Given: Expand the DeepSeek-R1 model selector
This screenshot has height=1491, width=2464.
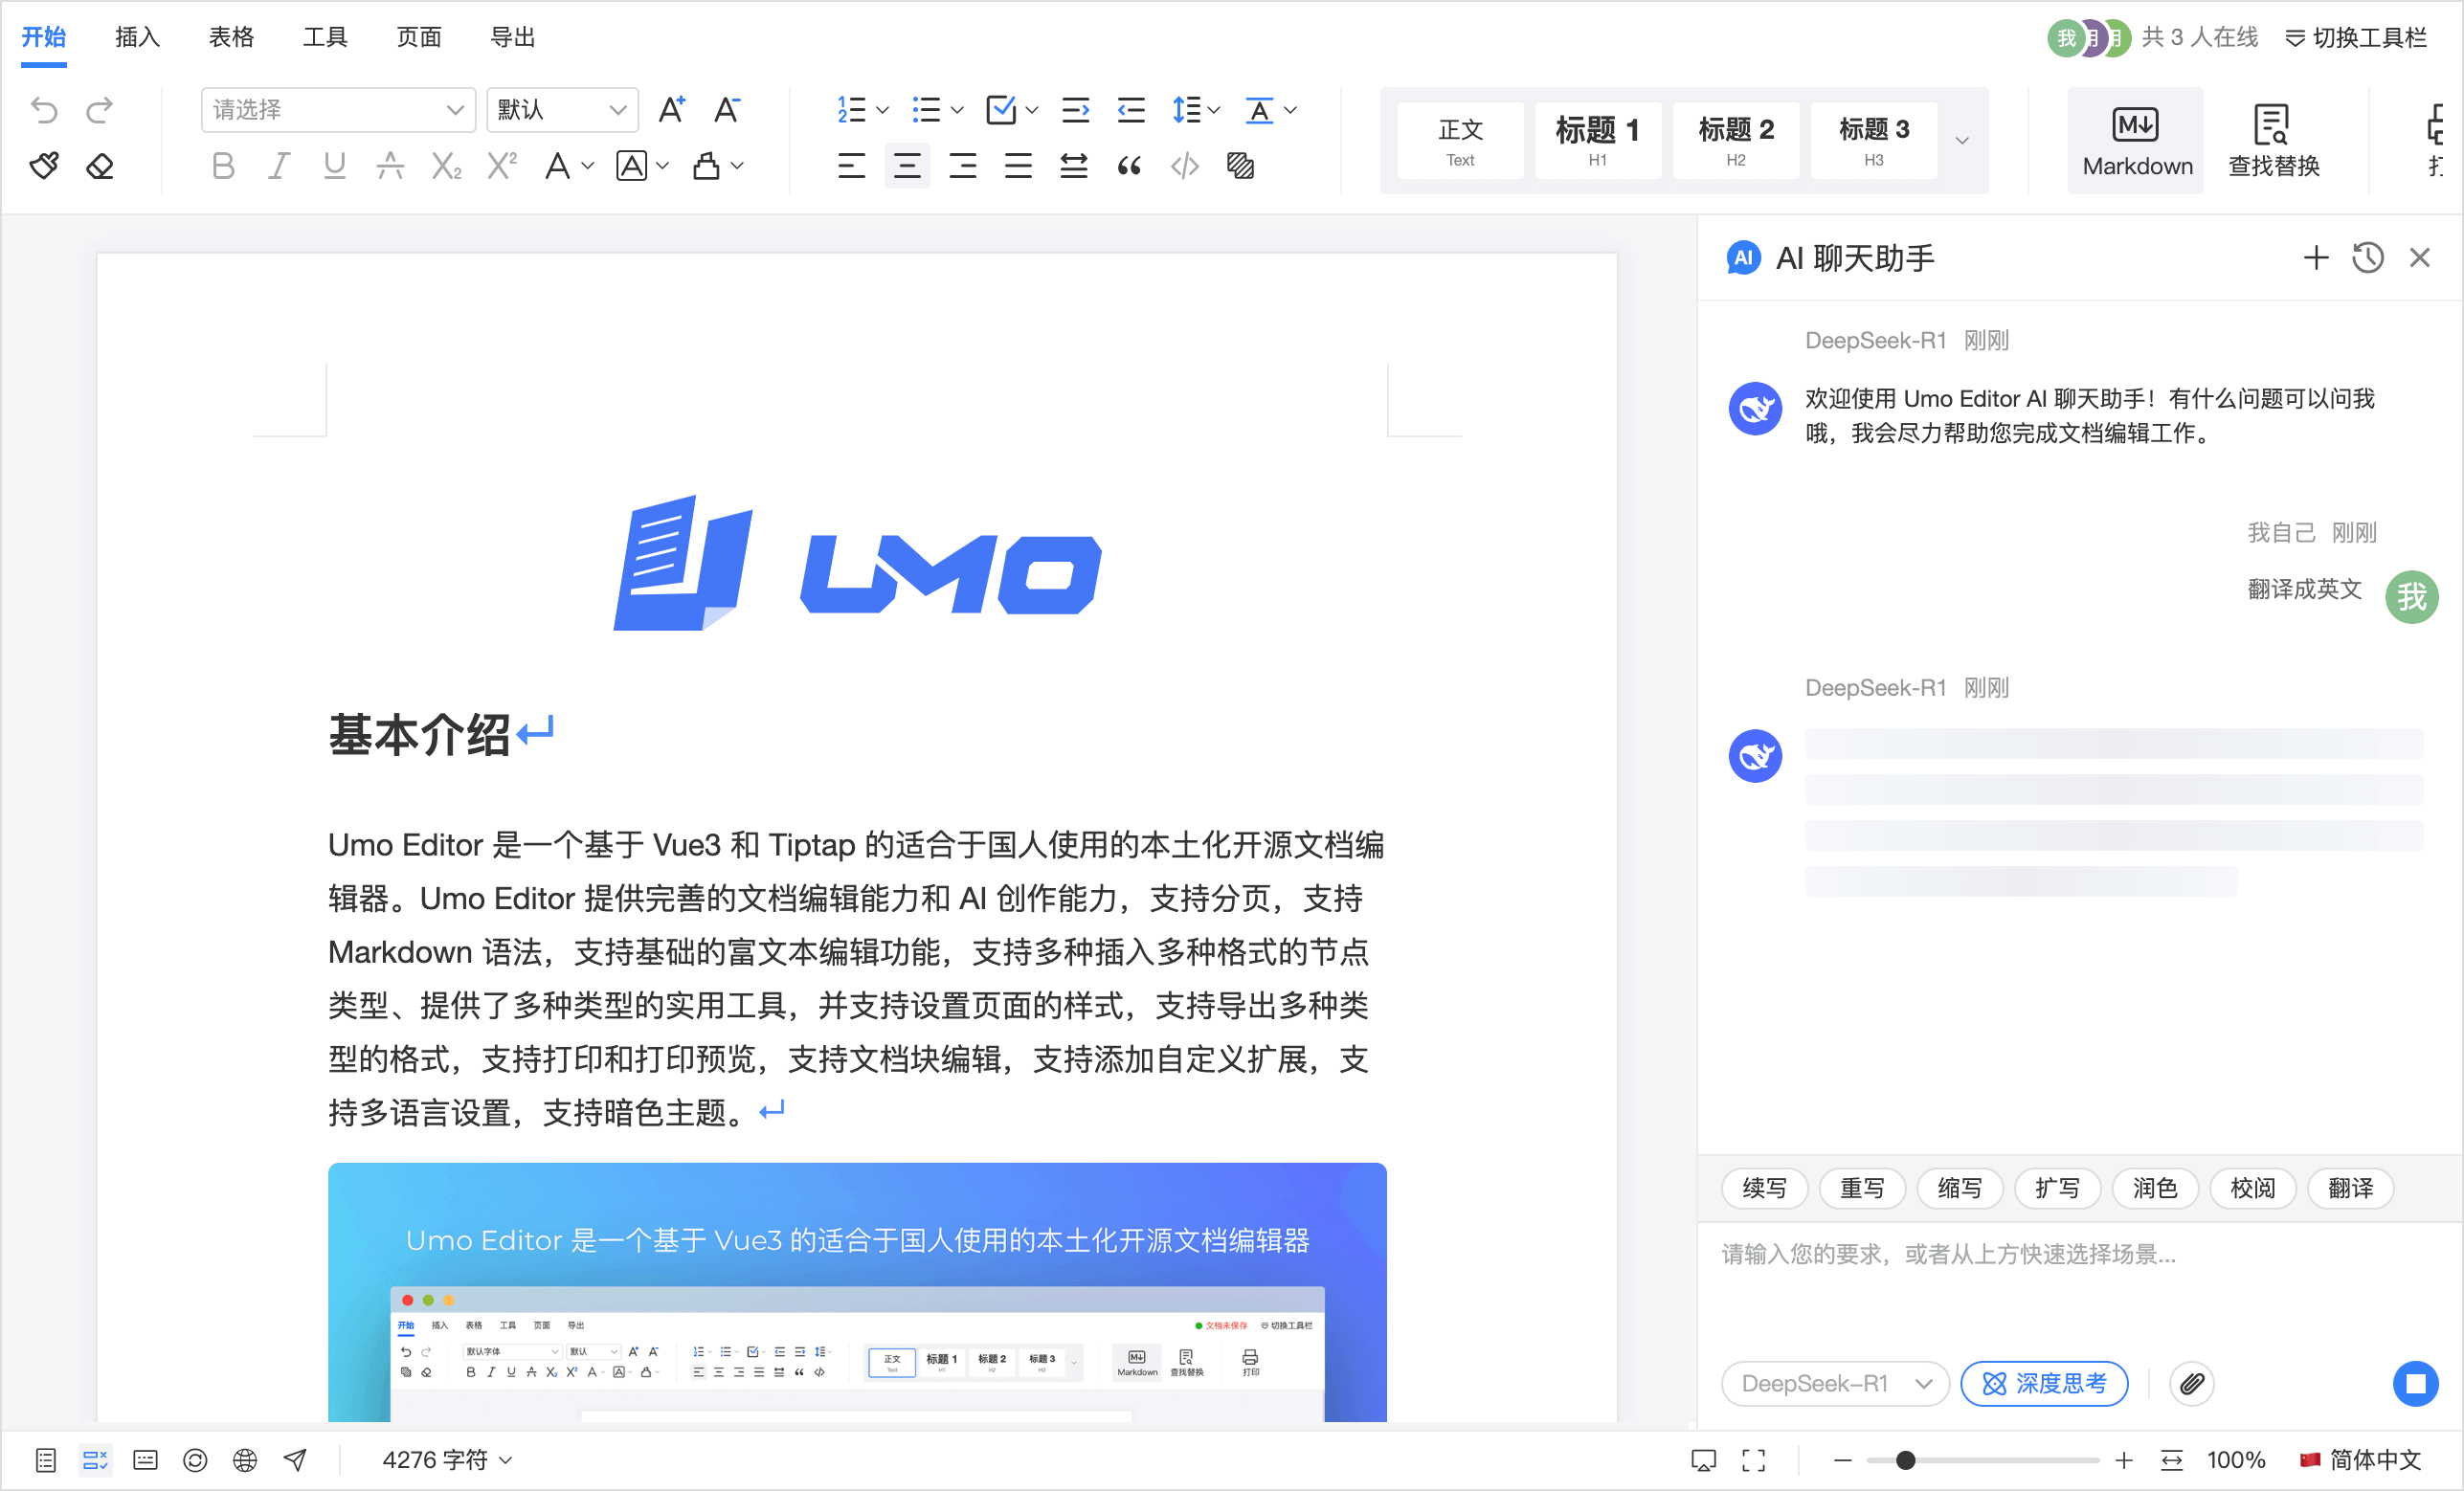Looking at the screenshot, I should point(1834,1384).
